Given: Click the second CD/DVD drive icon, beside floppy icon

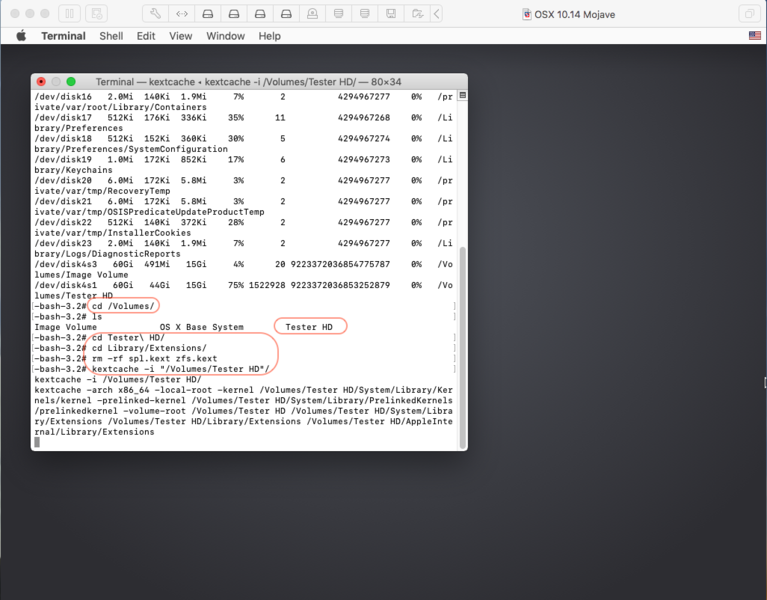Looking at the screenshot, I should tap(364, 14).
